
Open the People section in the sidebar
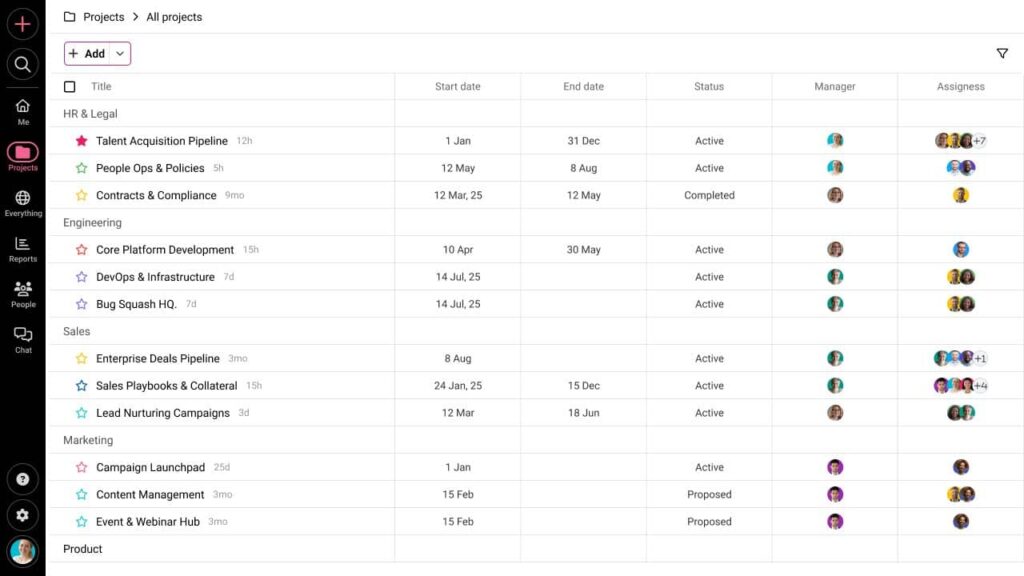[x=22, y=293]
